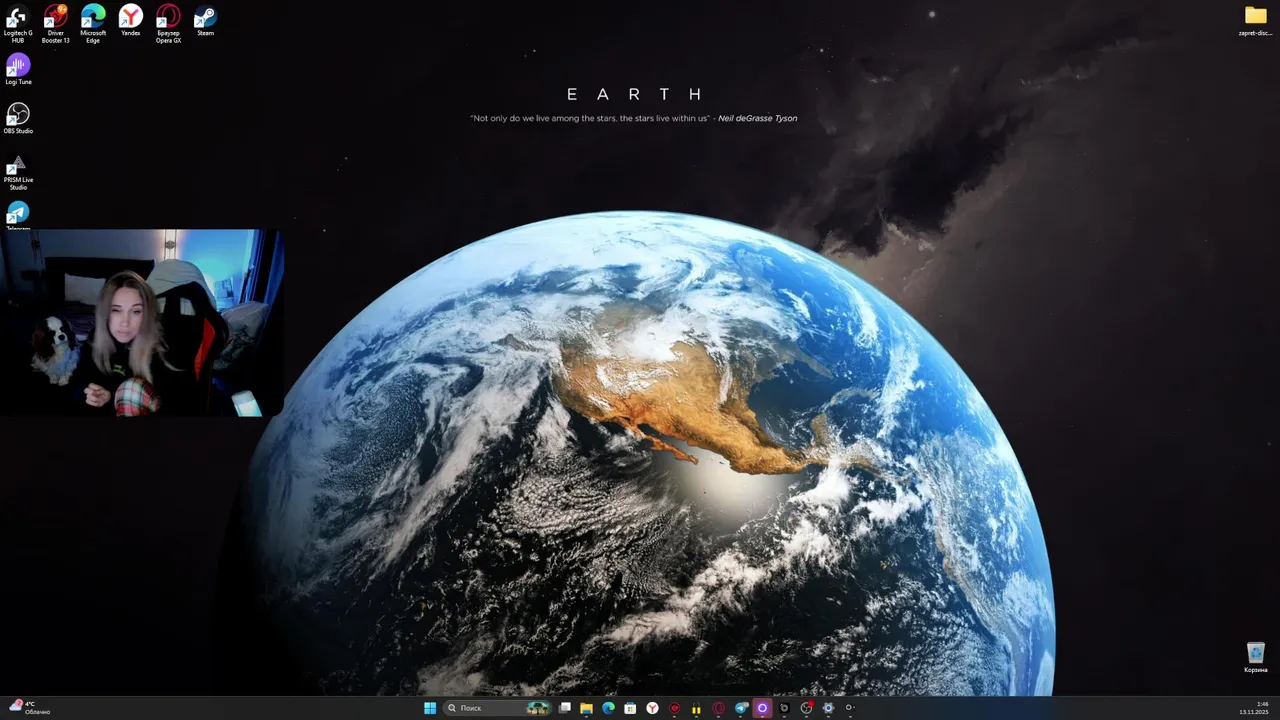The height and width of the screenshot is (720, 1280).
Task: Select the Opera GX browser desktop icon
Action: coord(168,23)
